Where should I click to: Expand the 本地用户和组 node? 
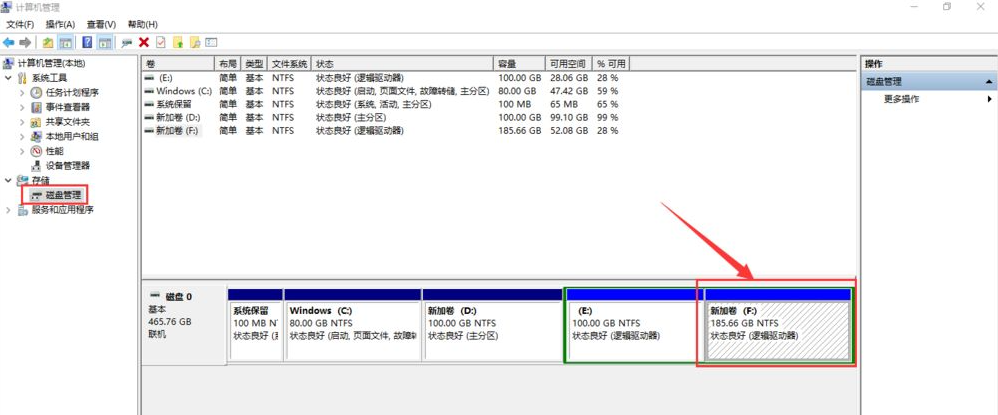[22, 136]
